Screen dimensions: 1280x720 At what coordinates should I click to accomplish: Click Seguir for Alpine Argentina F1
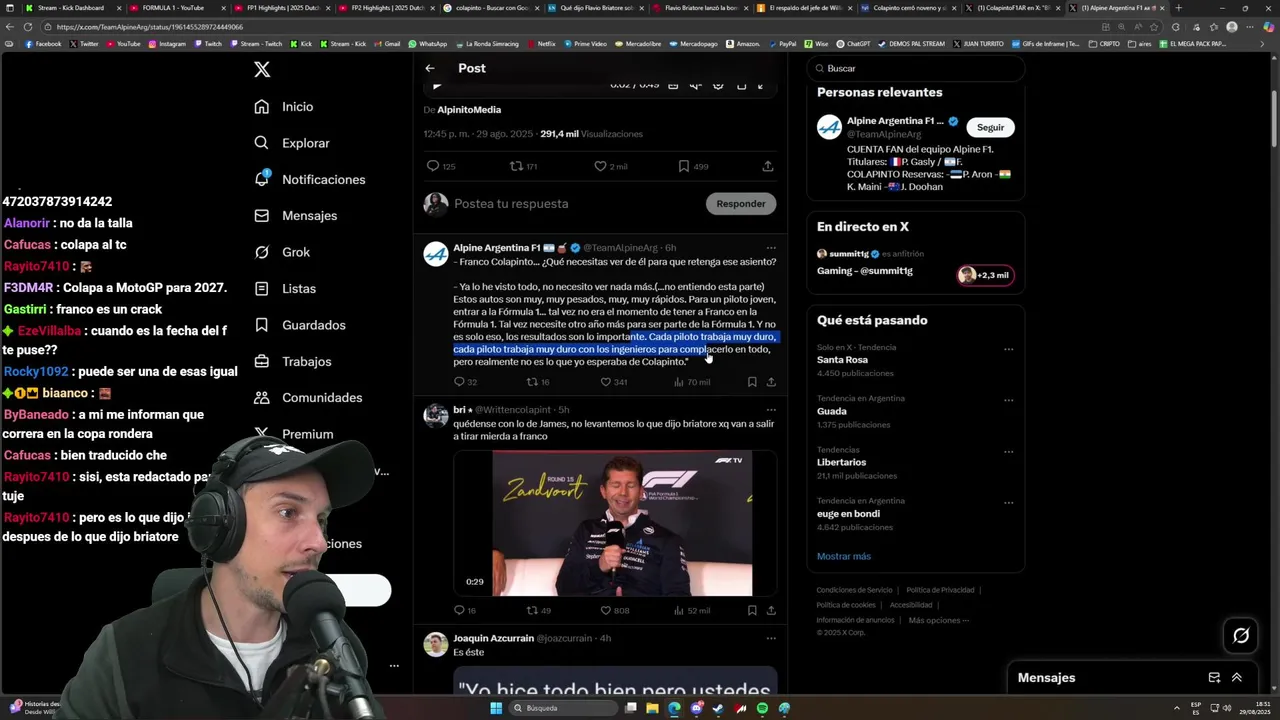990,127
